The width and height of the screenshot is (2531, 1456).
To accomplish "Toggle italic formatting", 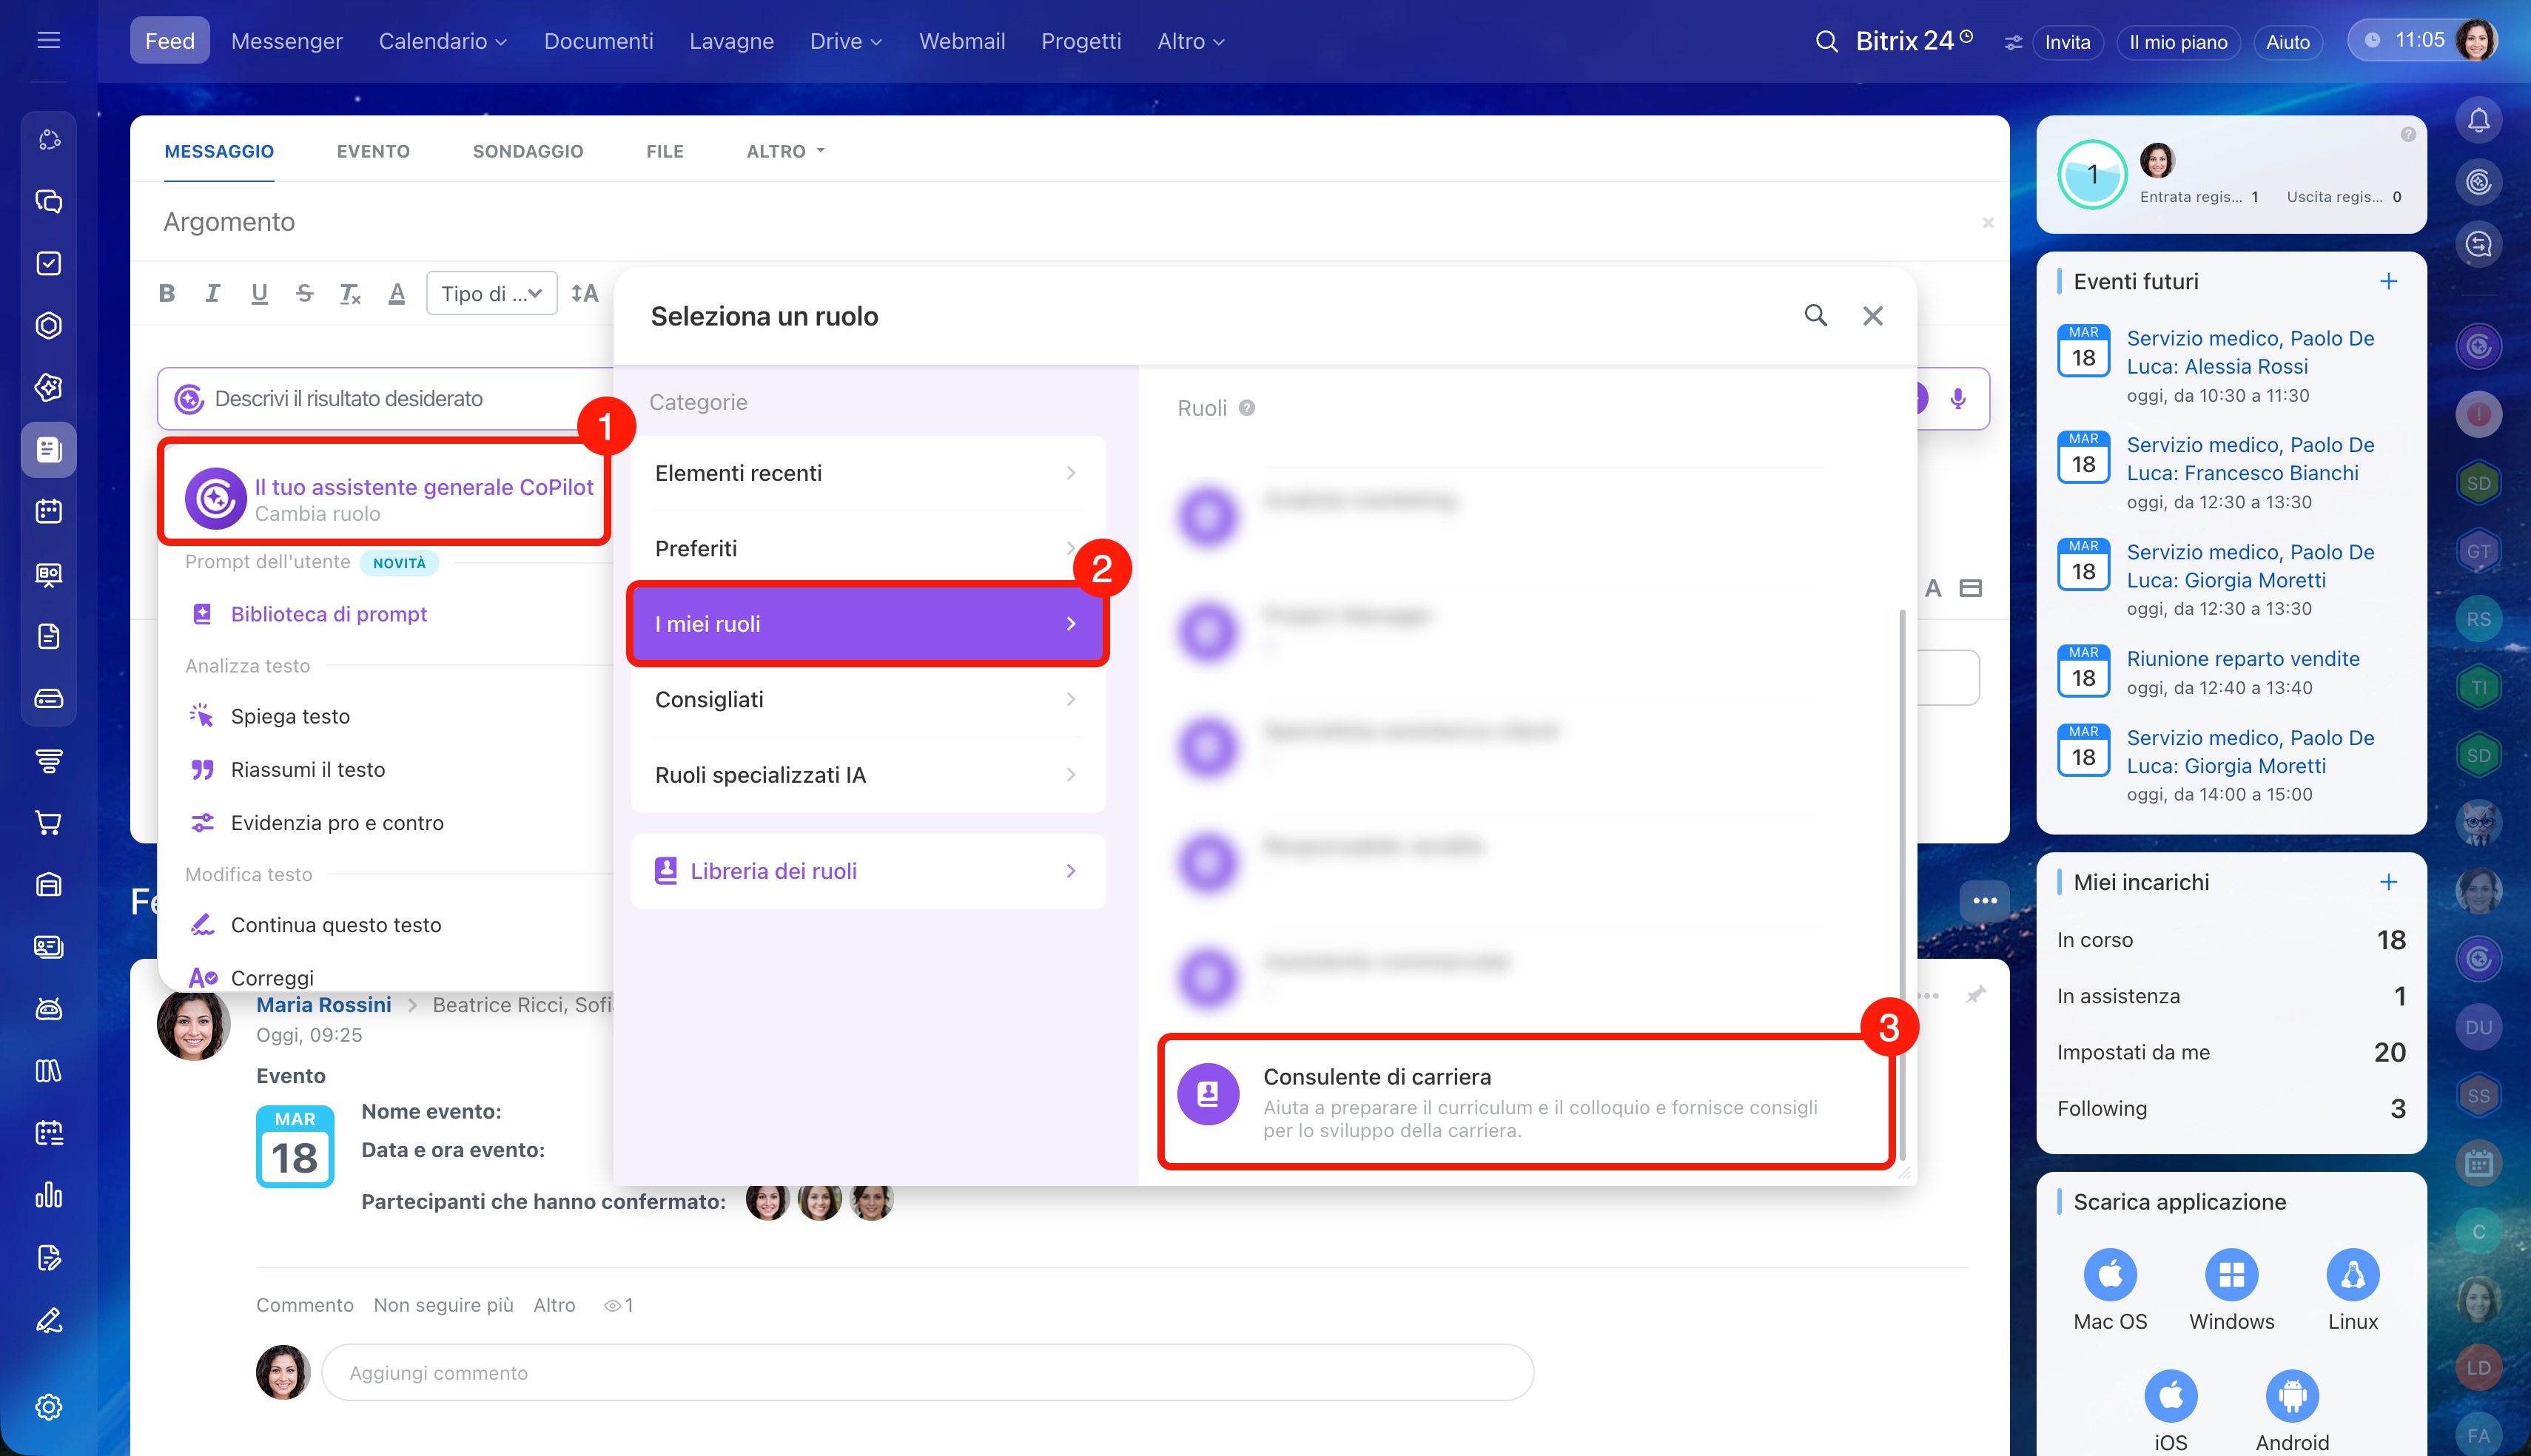I will click(212, 293).
